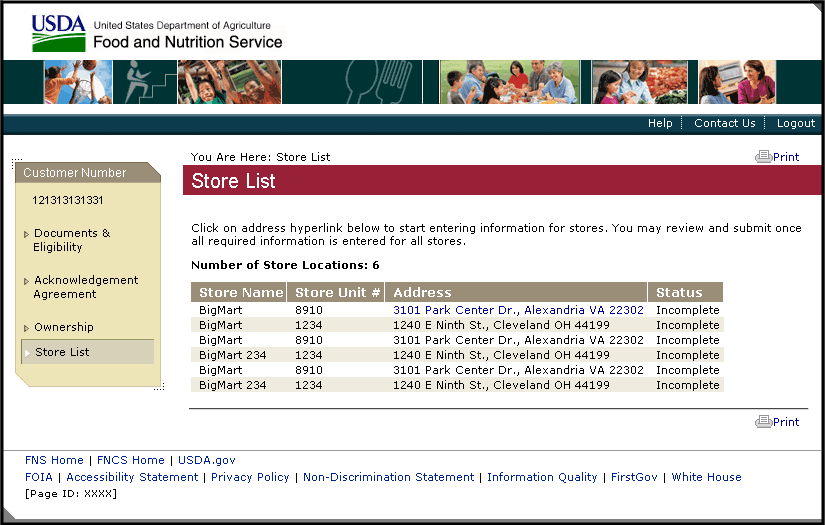Open Contact Us in navigation bar
Screen dimensions: 825x525
[725, 123]
